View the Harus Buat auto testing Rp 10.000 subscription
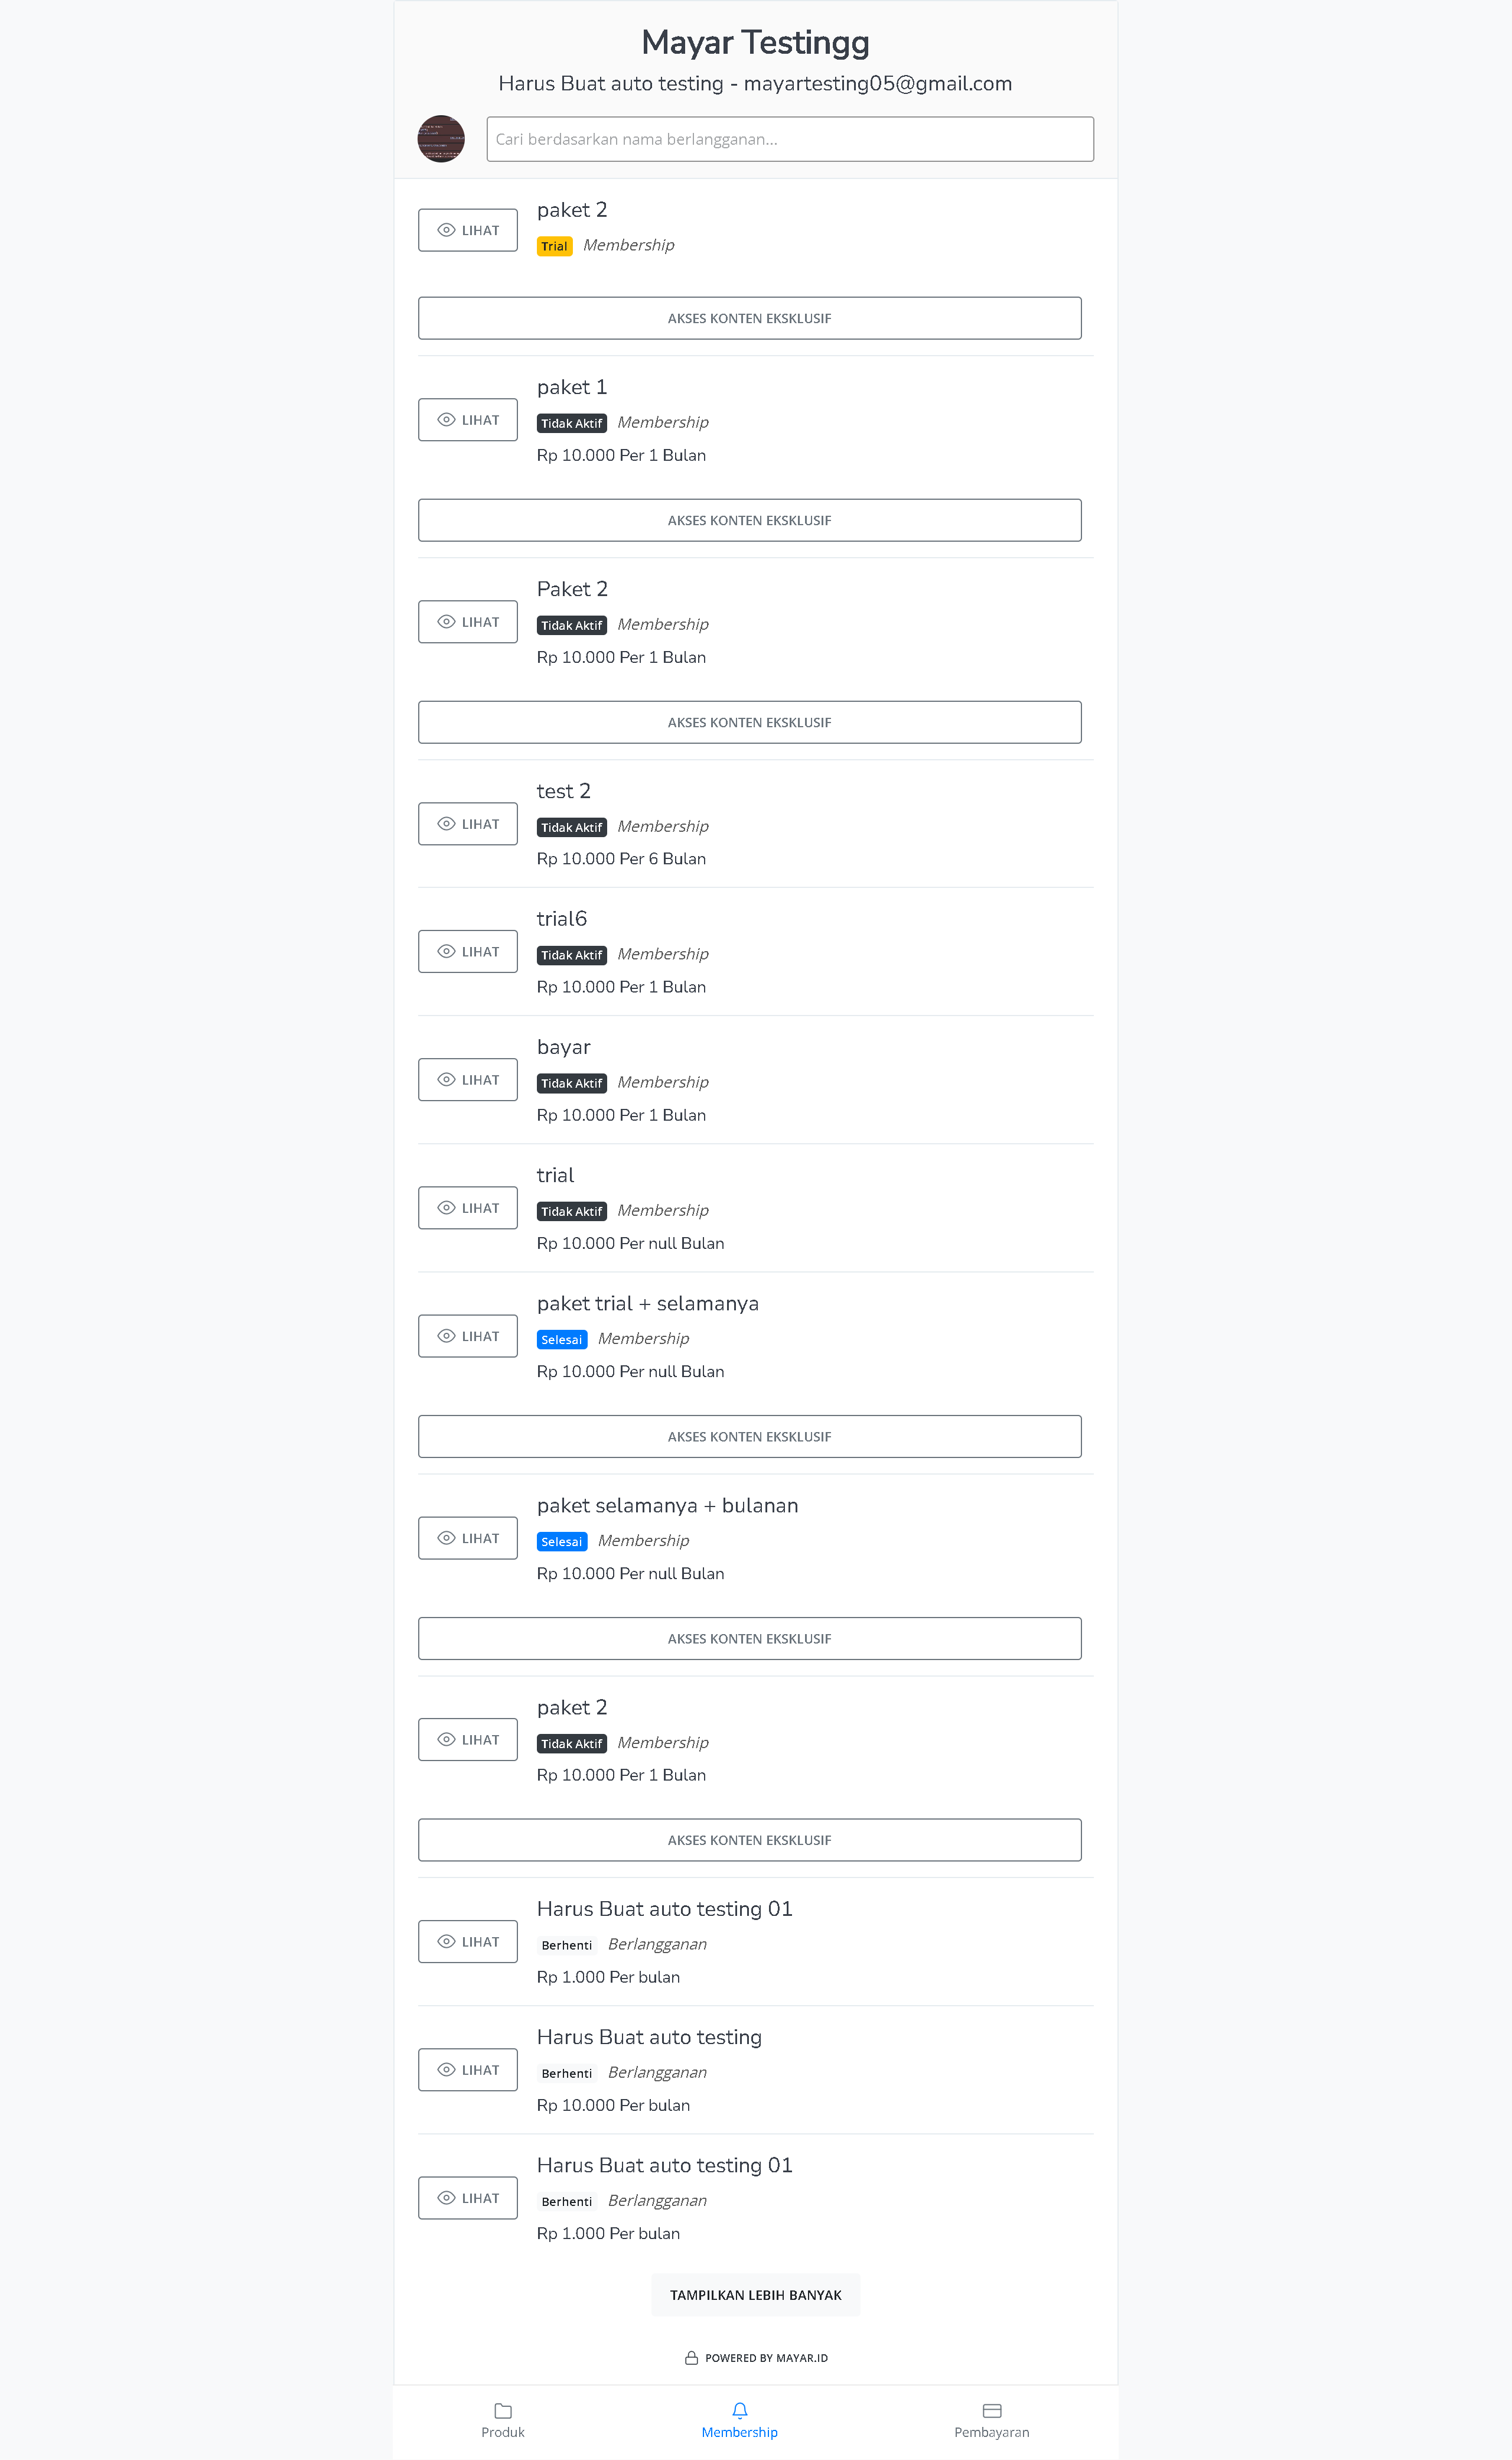The image size is (1512, 2460). [x=468, y=2070]
